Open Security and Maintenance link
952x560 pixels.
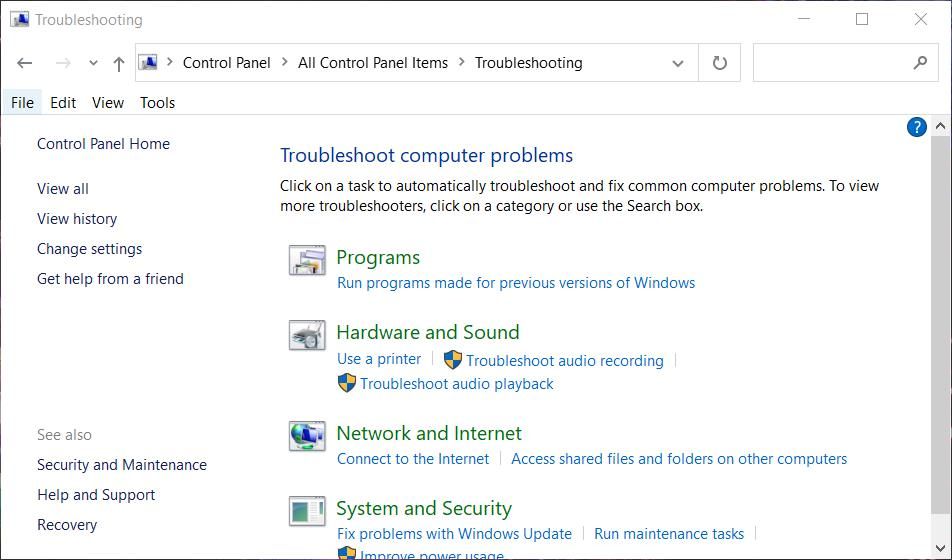(122, 465)
